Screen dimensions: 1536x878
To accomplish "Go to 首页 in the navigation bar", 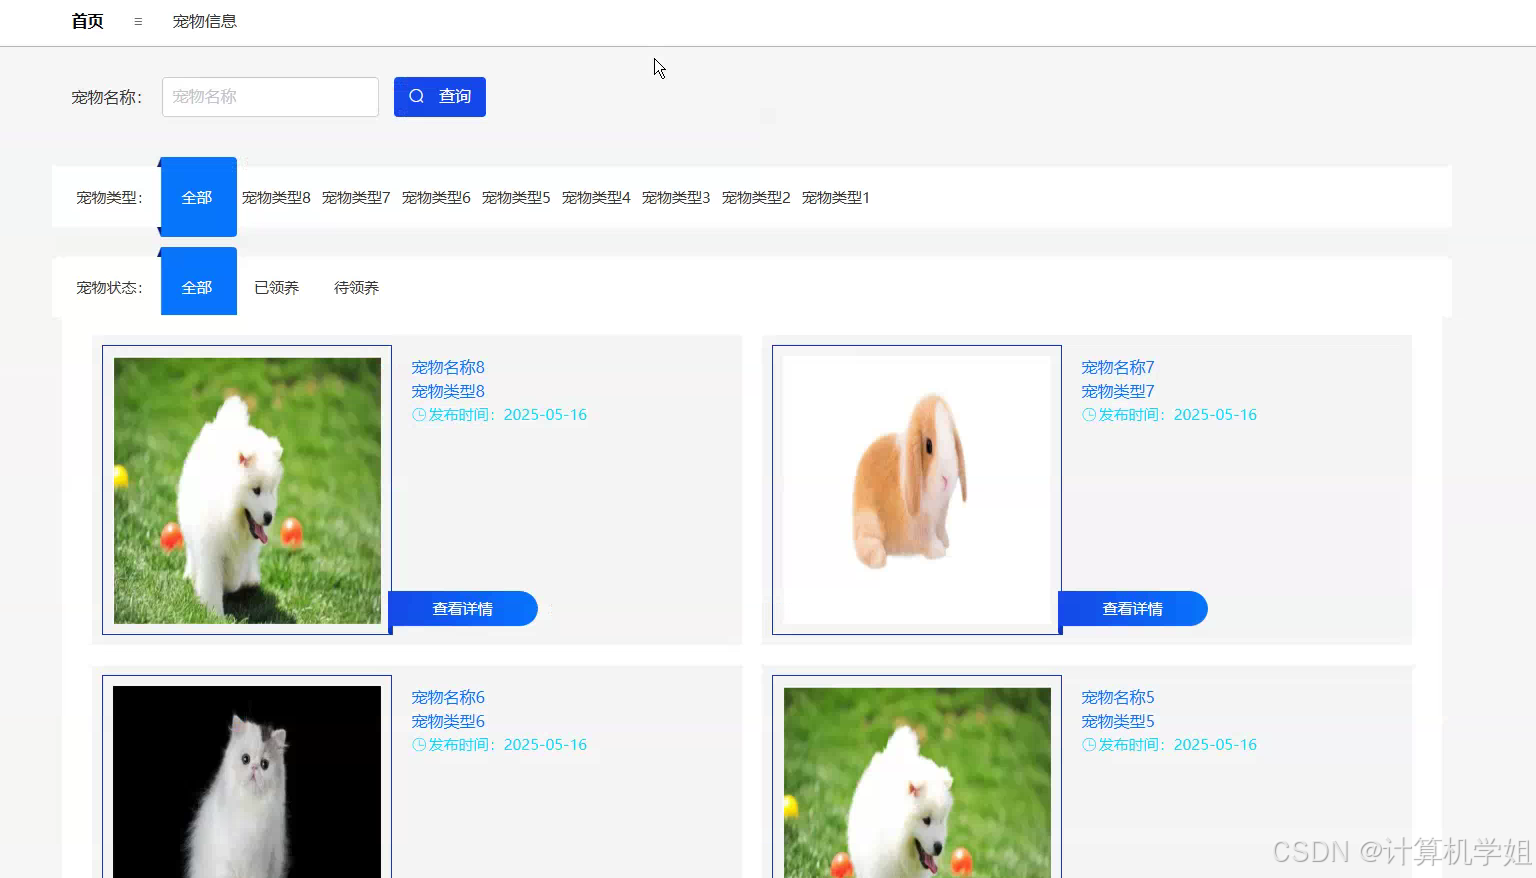I will (x=87, y=21).
